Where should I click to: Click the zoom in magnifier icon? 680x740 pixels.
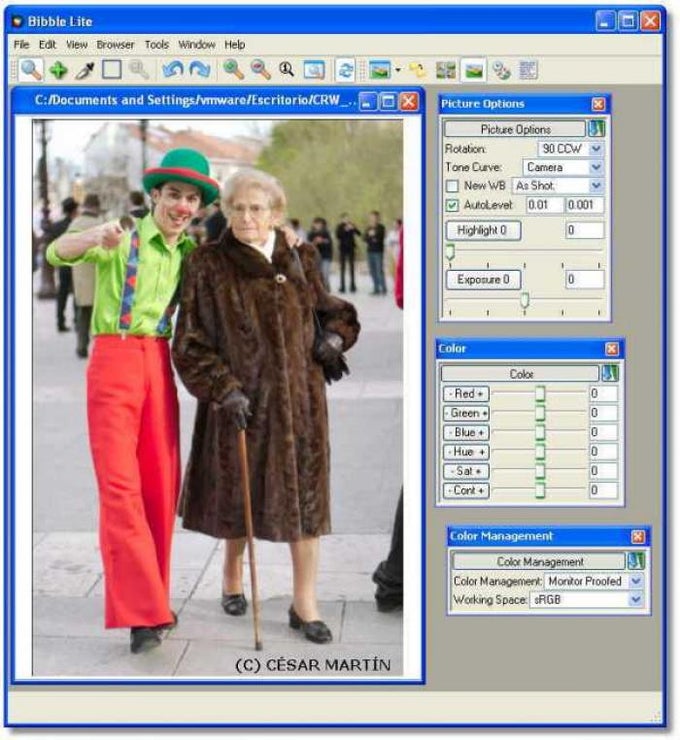[x=233, y=70]
